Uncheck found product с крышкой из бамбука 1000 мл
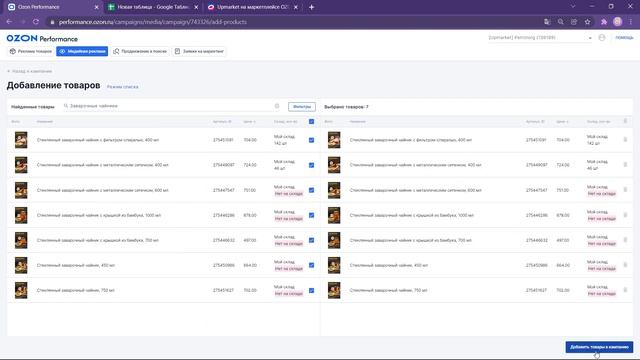The image size is (640, 360). (311, 215)
